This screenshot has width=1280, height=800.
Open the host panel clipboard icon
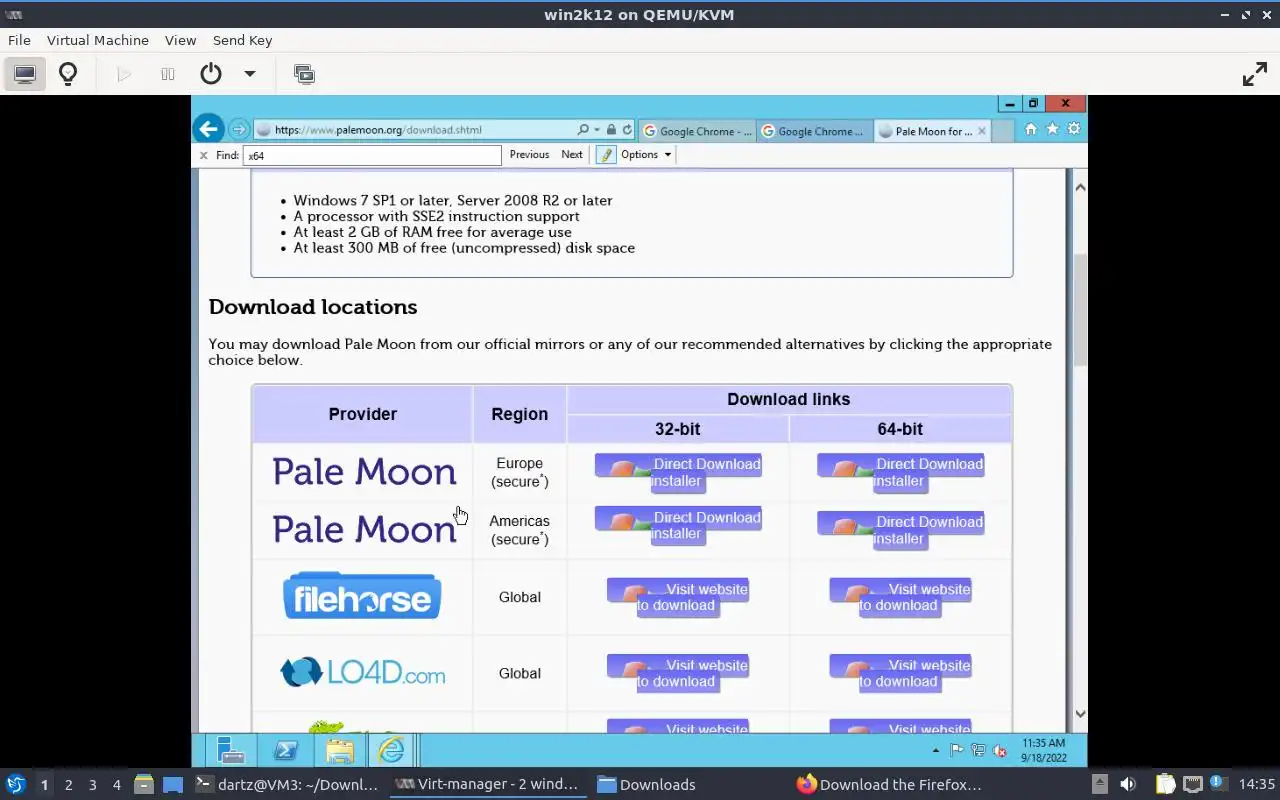pyautogui.click(x=1165, y=784)
